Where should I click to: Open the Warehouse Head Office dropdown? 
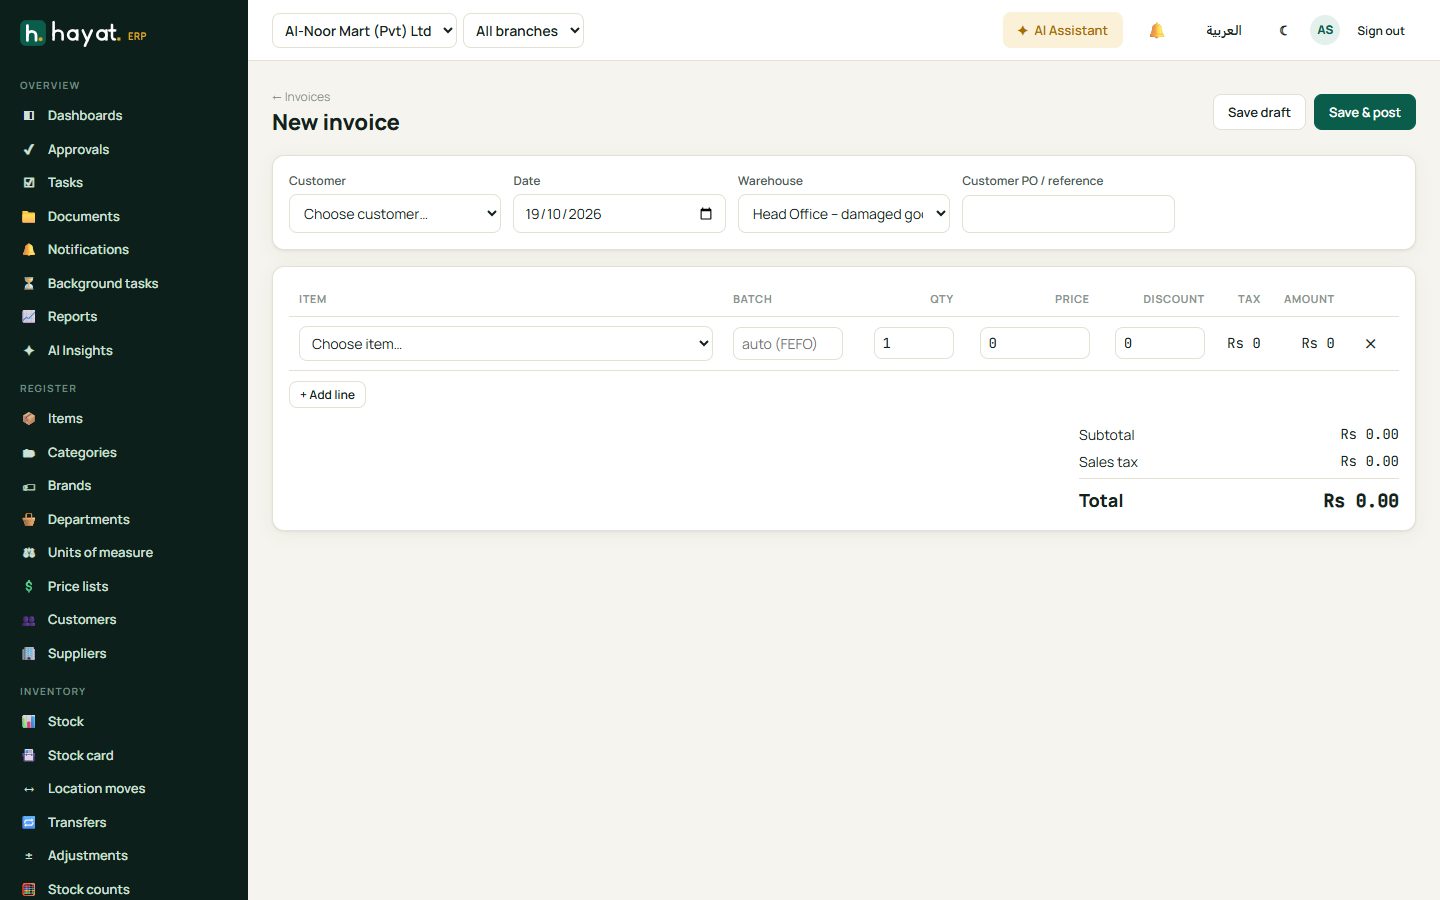[843, 214]
